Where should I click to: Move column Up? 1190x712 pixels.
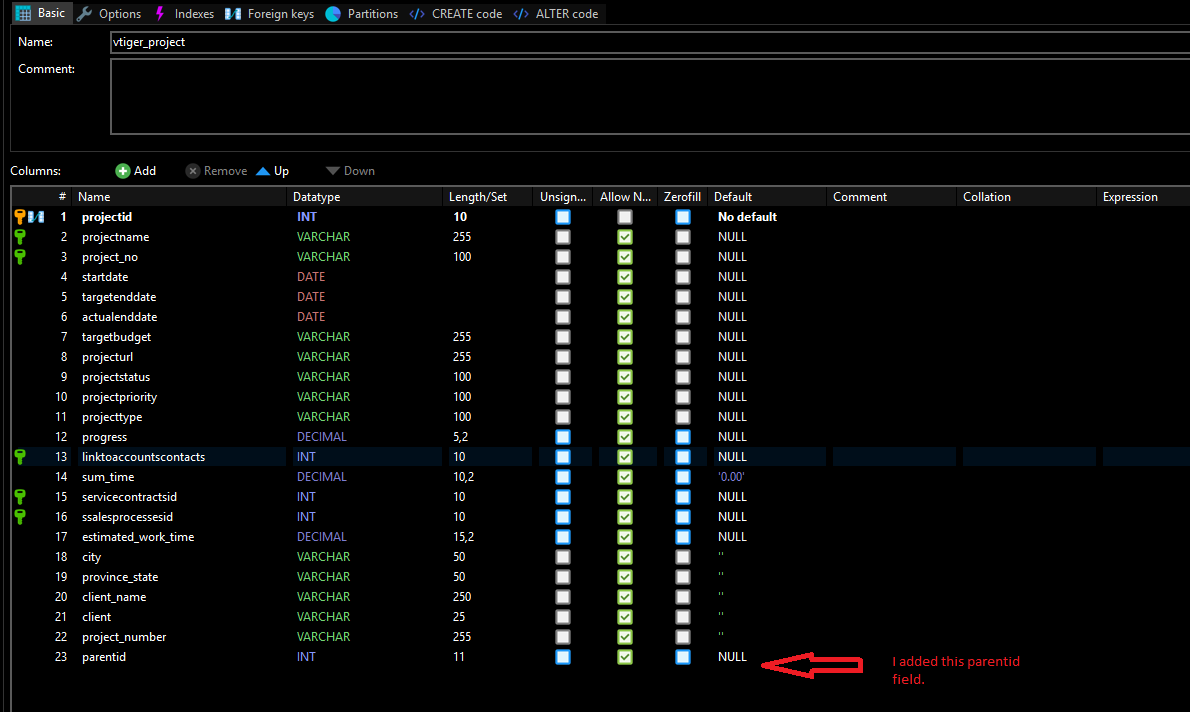272,171
